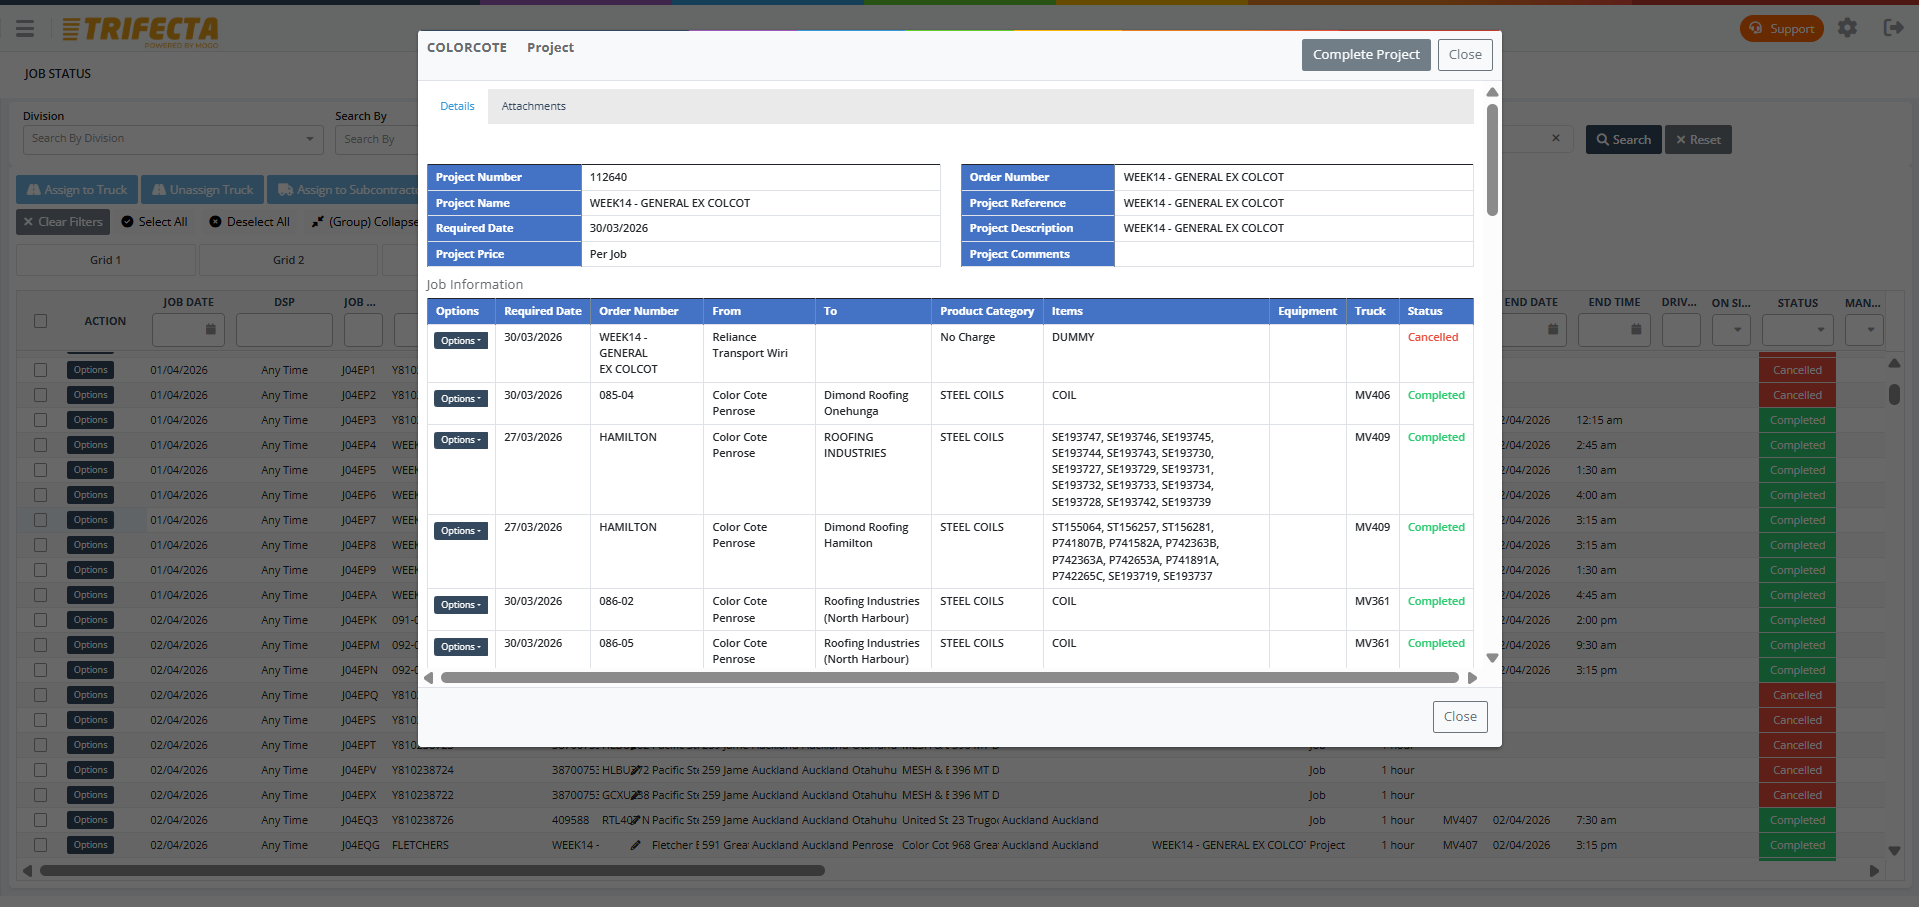Click Deselect All in the grid toolbar
The image size is (1919, 907).
[250, 222]
